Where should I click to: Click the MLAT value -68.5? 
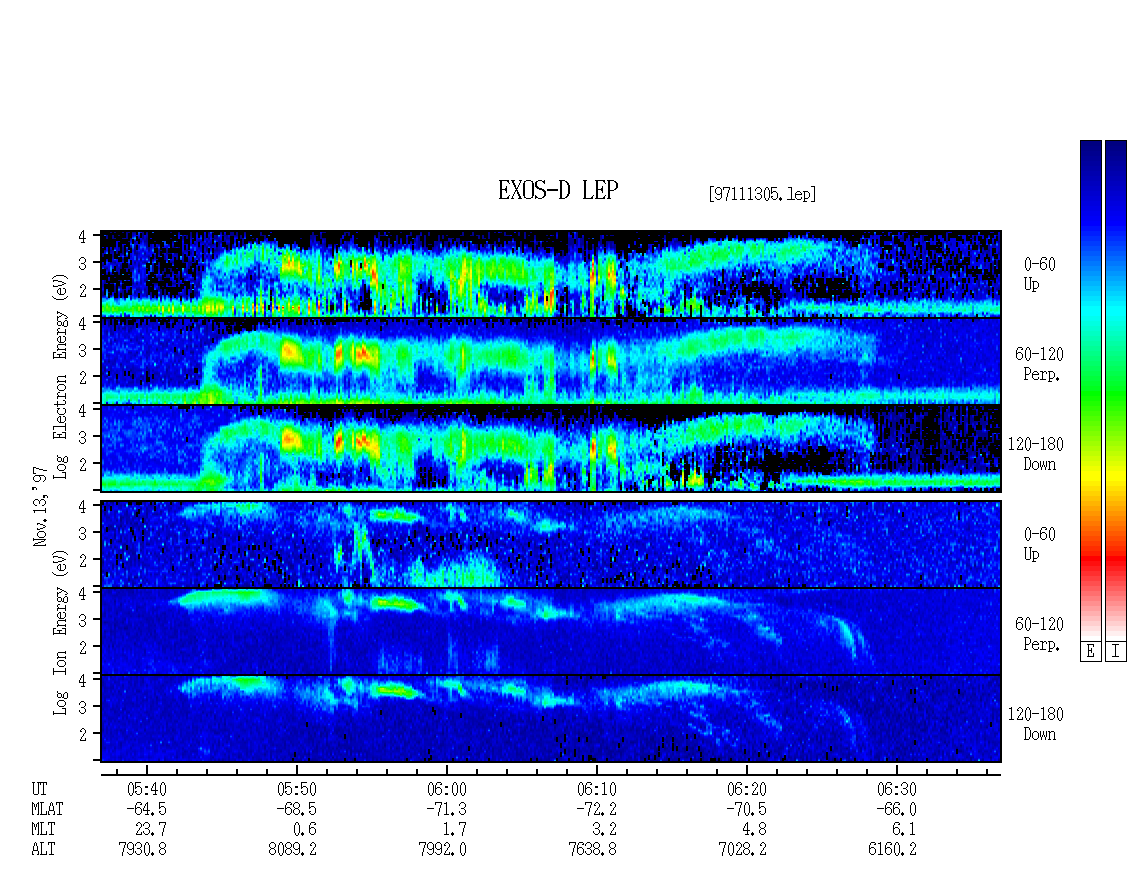pos(296,809)
